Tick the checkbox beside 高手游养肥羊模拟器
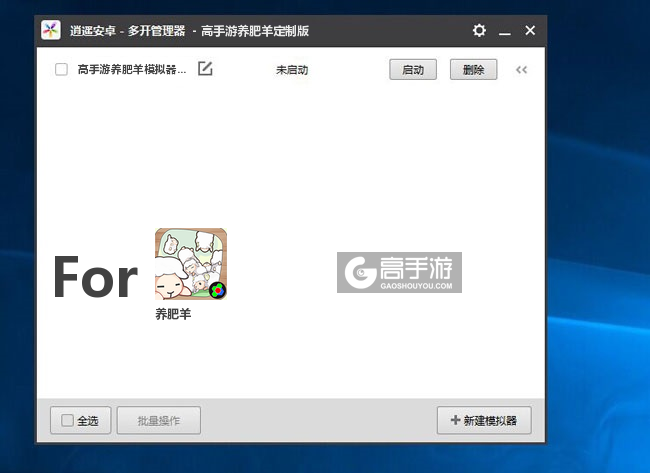 click(x=61, y=69)
